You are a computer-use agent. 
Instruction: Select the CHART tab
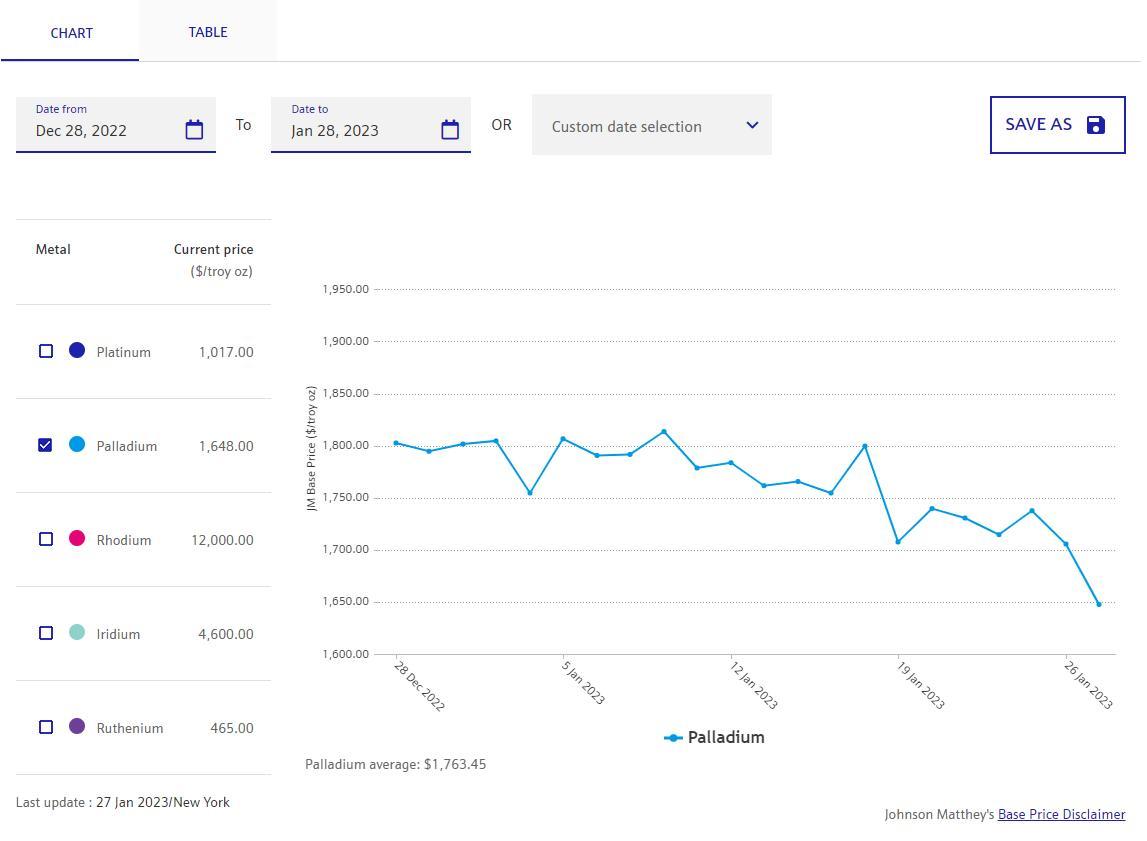click(71, 33)
